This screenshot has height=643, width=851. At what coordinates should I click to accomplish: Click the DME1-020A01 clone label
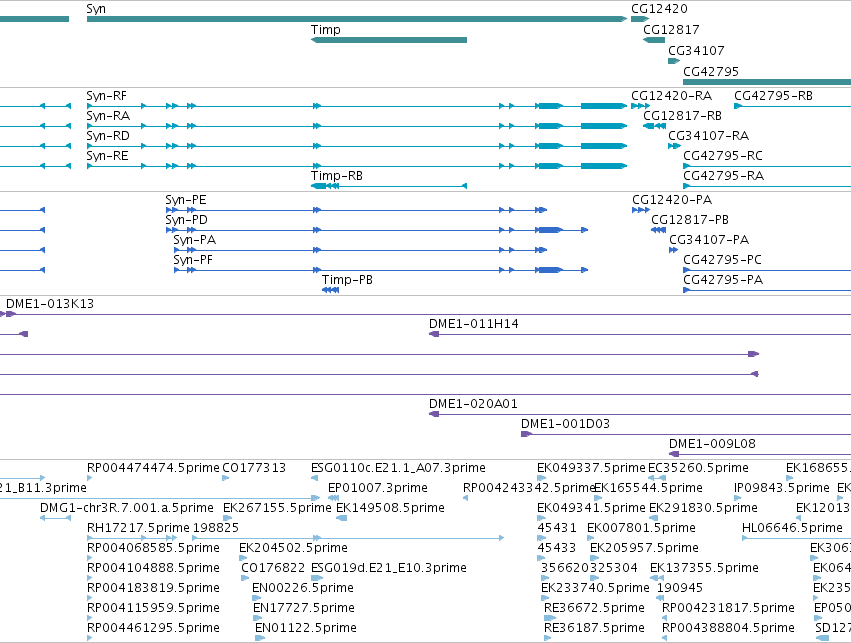[473, 404]
